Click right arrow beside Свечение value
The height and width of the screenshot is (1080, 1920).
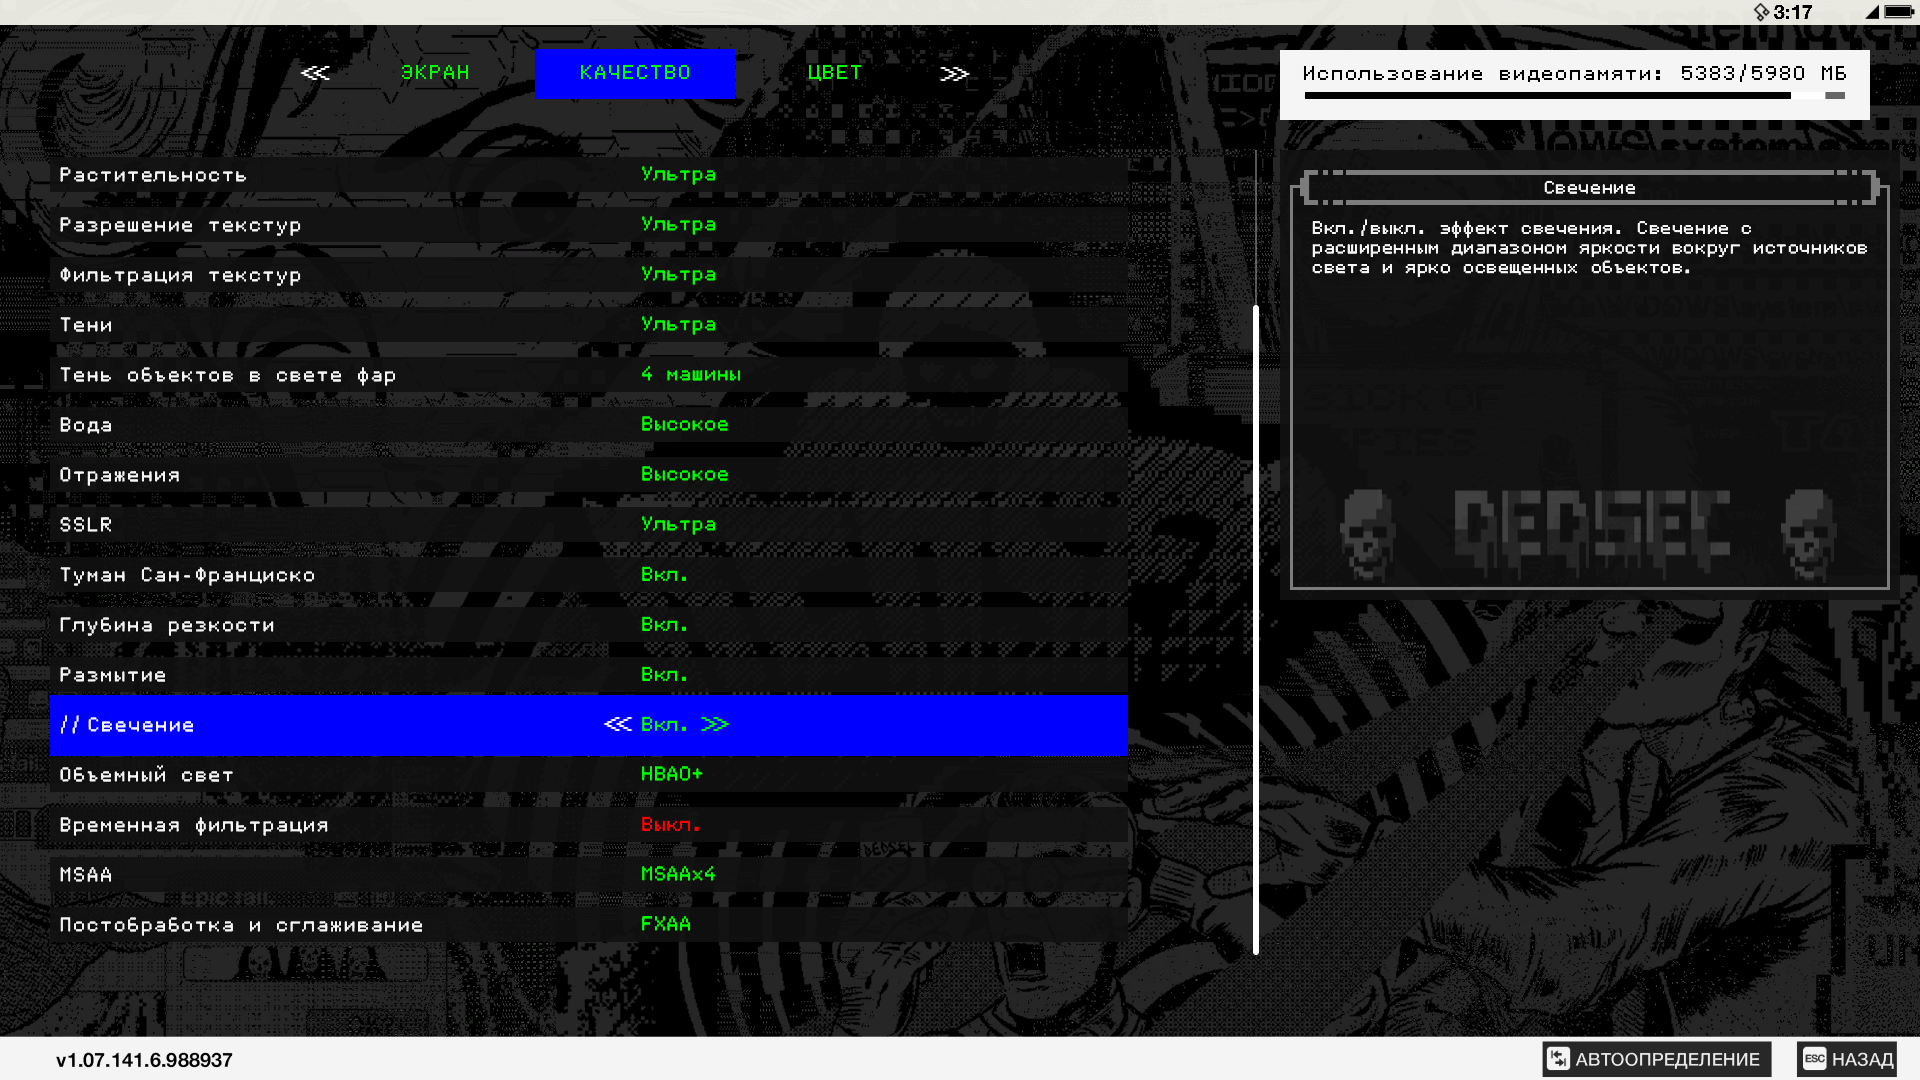click(715, 724)
